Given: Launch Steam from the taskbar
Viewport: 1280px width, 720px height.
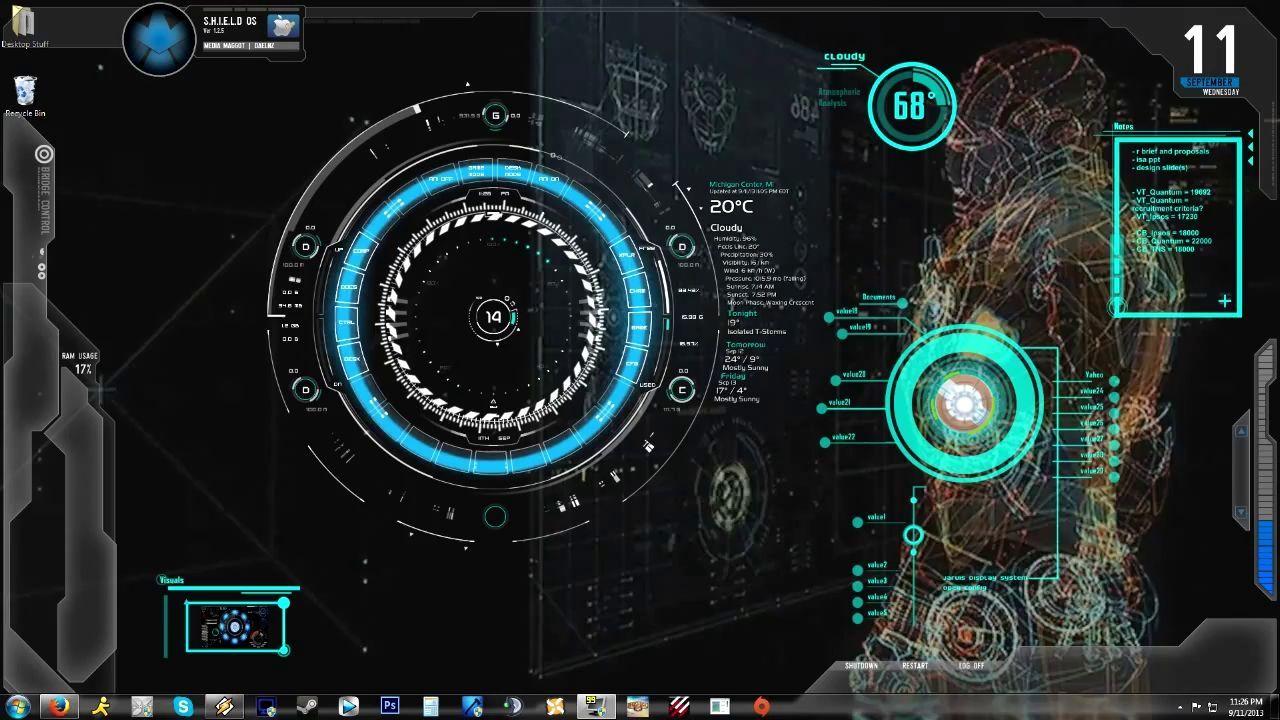Looking at the screenshot, I should coord(308,705).
